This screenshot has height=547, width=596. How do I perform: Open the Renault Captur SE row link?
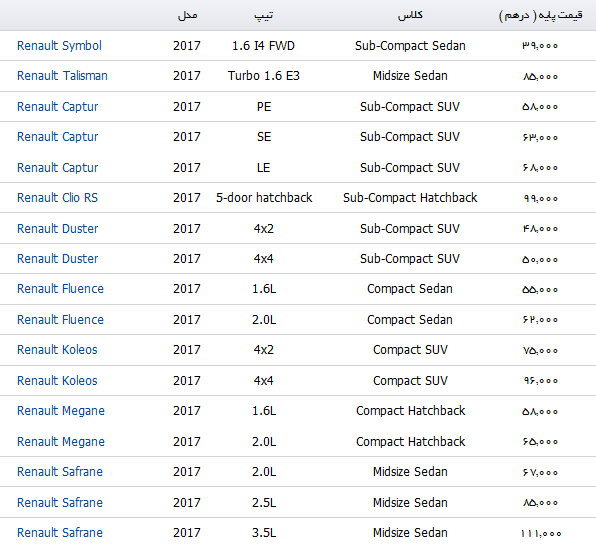pyautogui.click(x=57, y=136)
